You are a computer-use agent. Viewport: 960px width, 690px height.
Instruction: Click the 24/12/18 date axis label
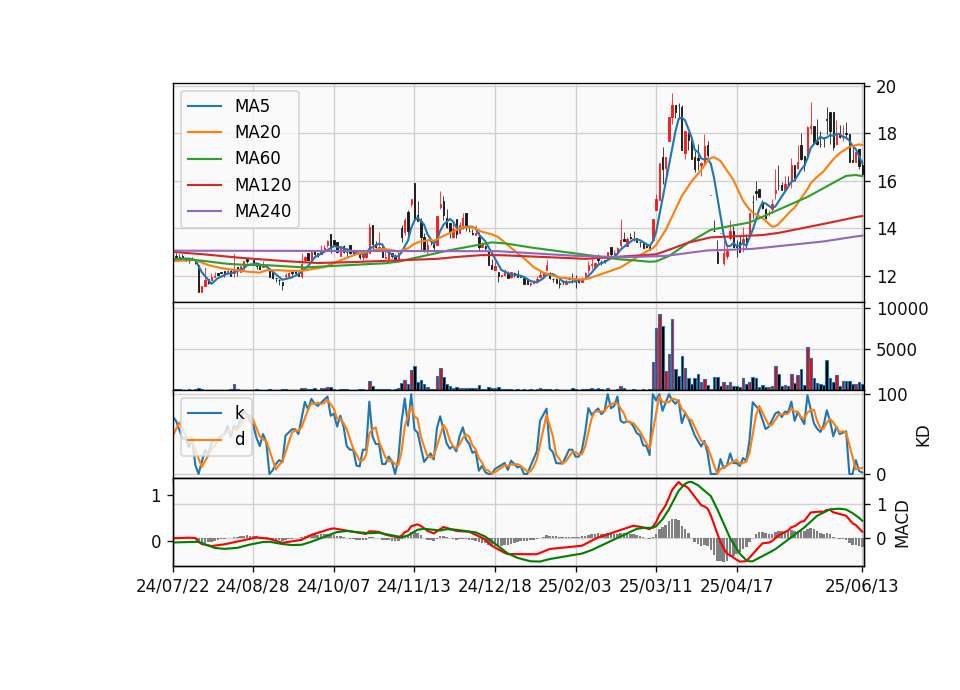coord(495,586)
